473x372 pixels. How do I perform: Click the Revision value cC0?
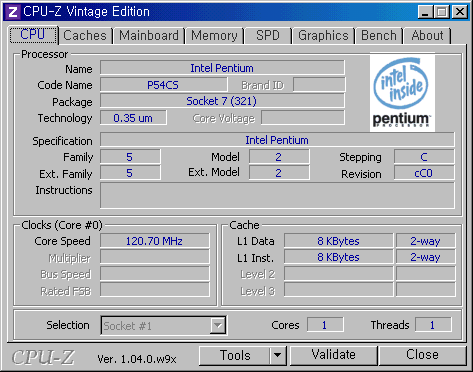tap(424, 173)
